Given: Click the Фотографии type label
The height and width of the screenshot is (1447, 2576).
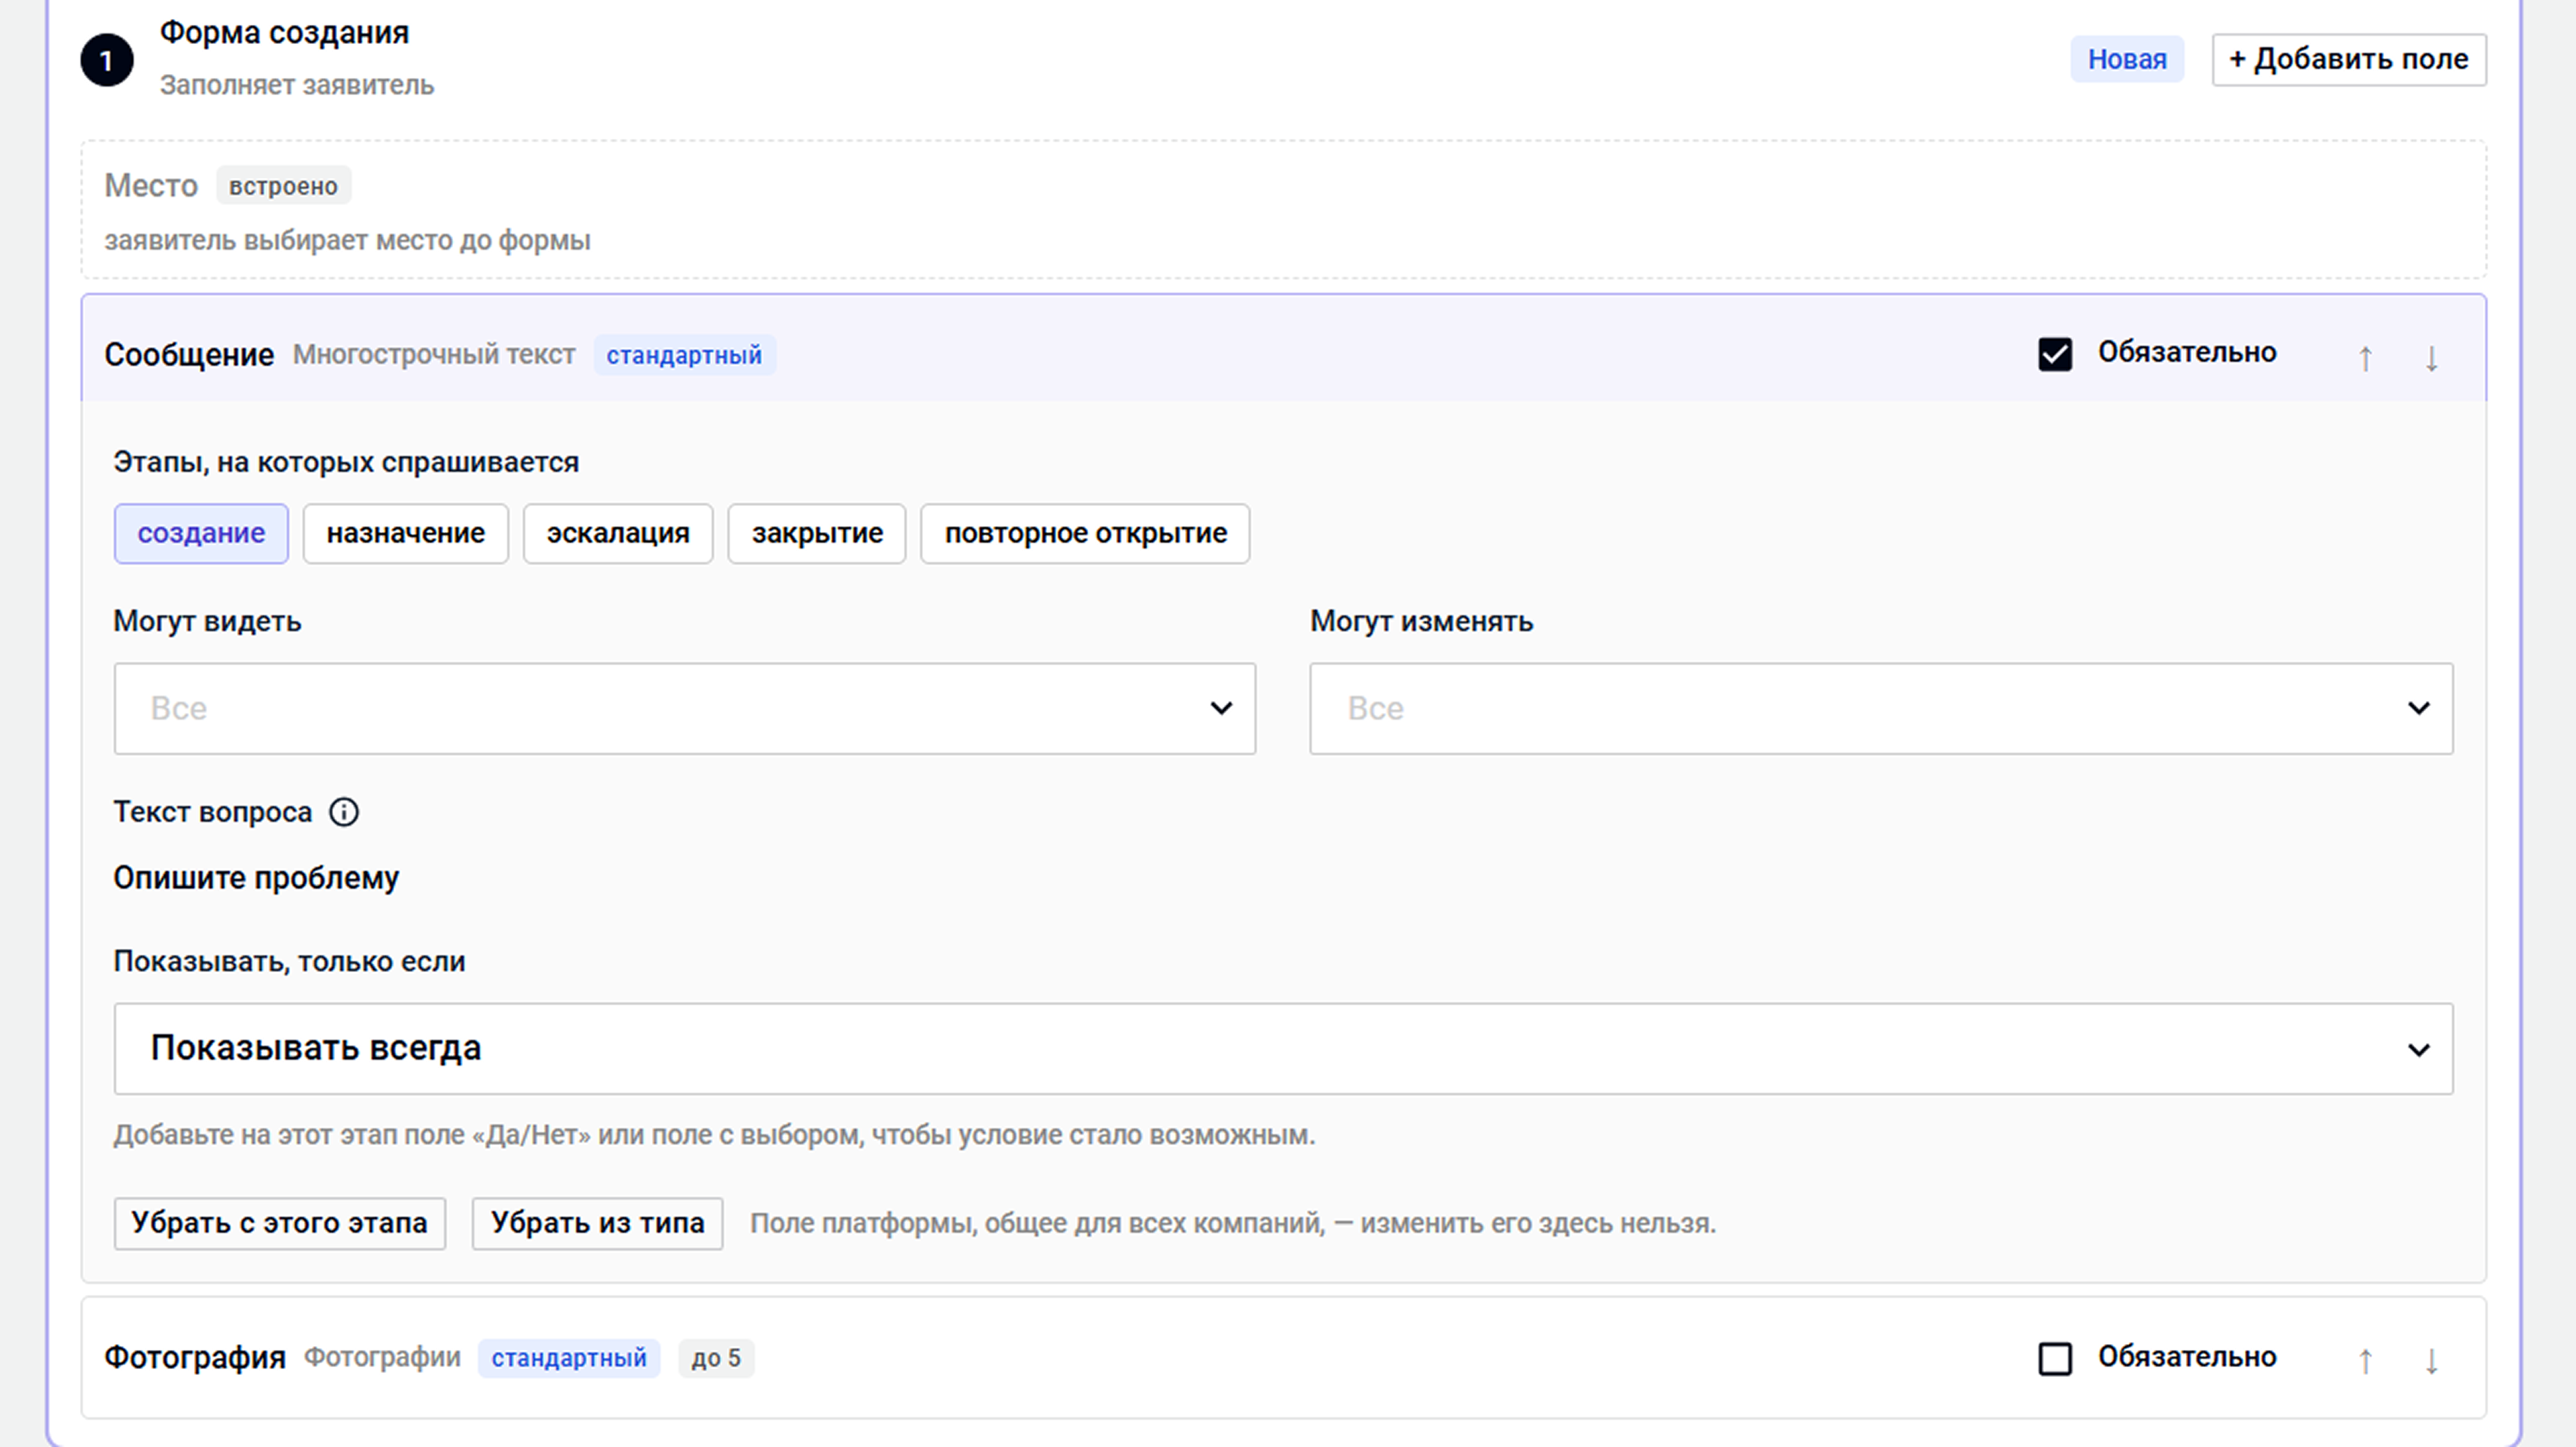Looking at the screenshot, I should (x=382, y=1358).
